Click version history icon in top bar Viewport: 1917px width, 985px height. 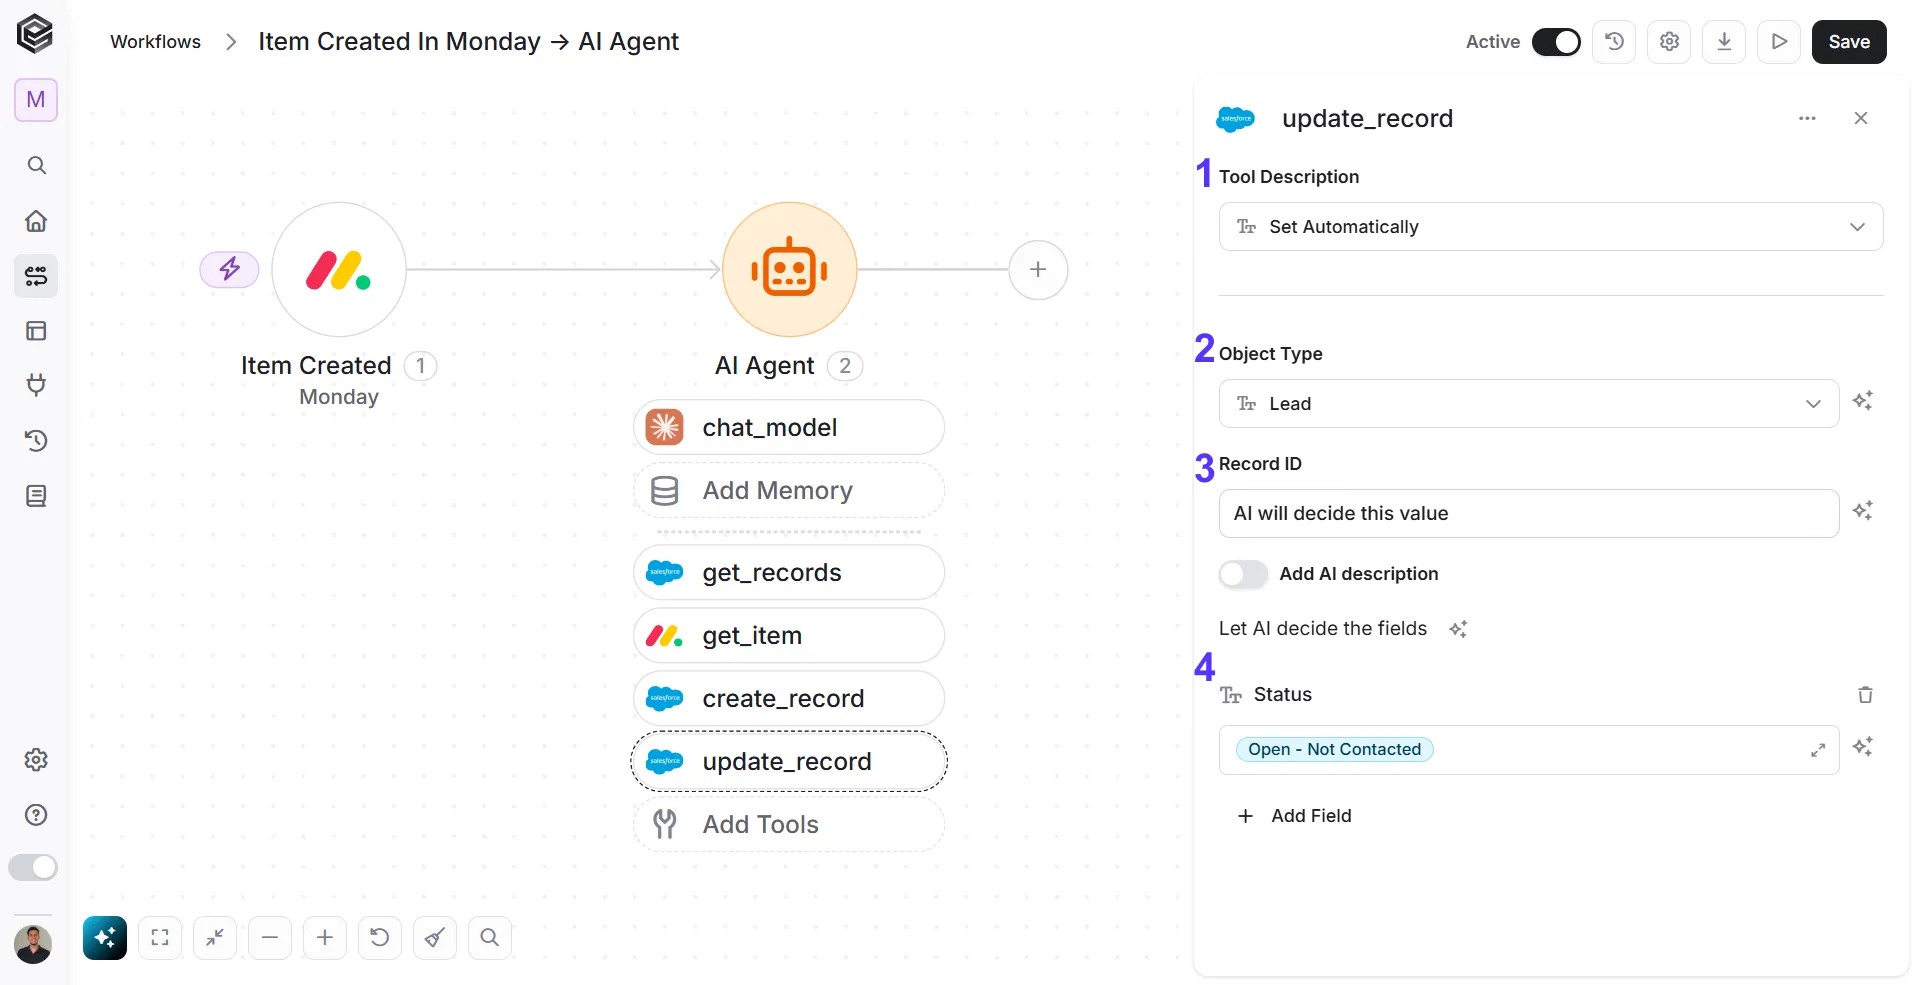tap(1614, 42)
